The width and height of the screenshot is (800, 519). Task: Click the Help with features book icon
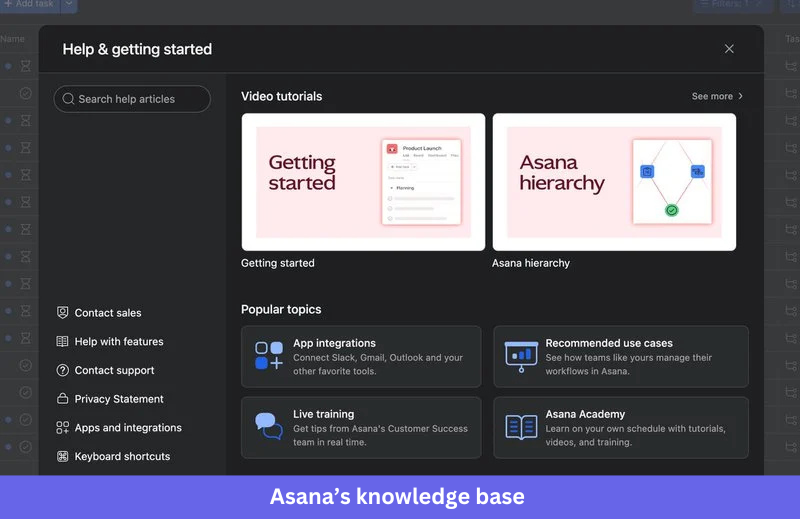tap(62, 341)
